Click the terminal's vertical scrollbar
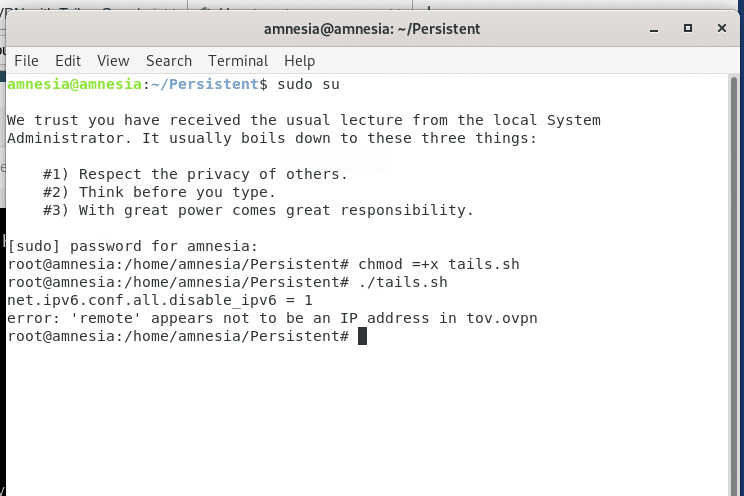 [734, 285]
